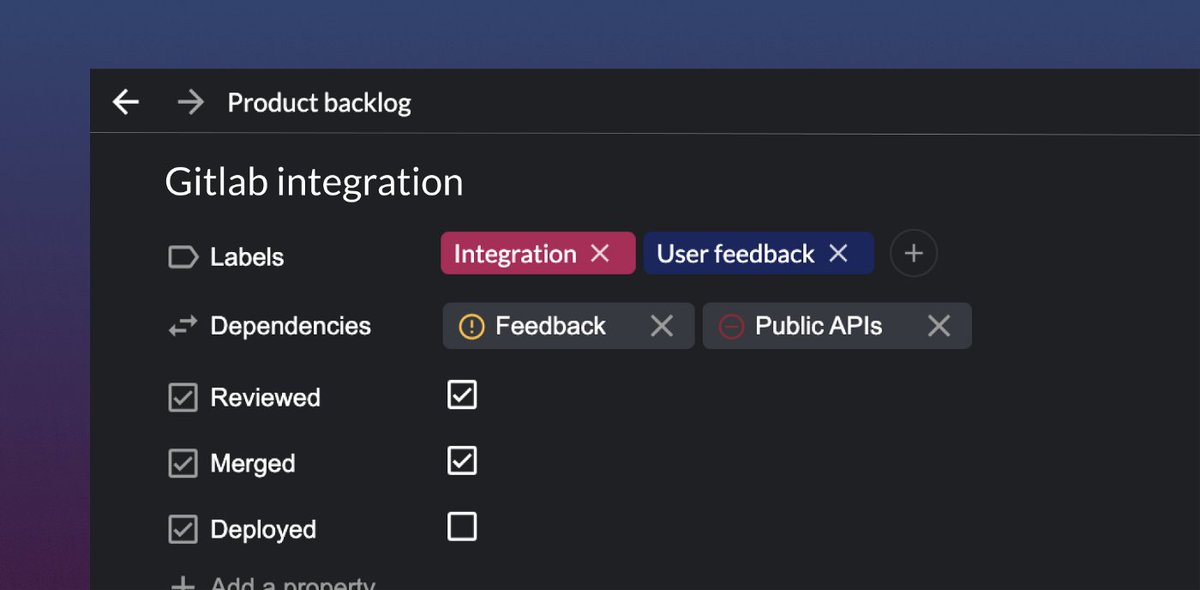Click the Dependencies arrows icon
The width and height of the screenshot is (1200, 590).
coord(182,326)
